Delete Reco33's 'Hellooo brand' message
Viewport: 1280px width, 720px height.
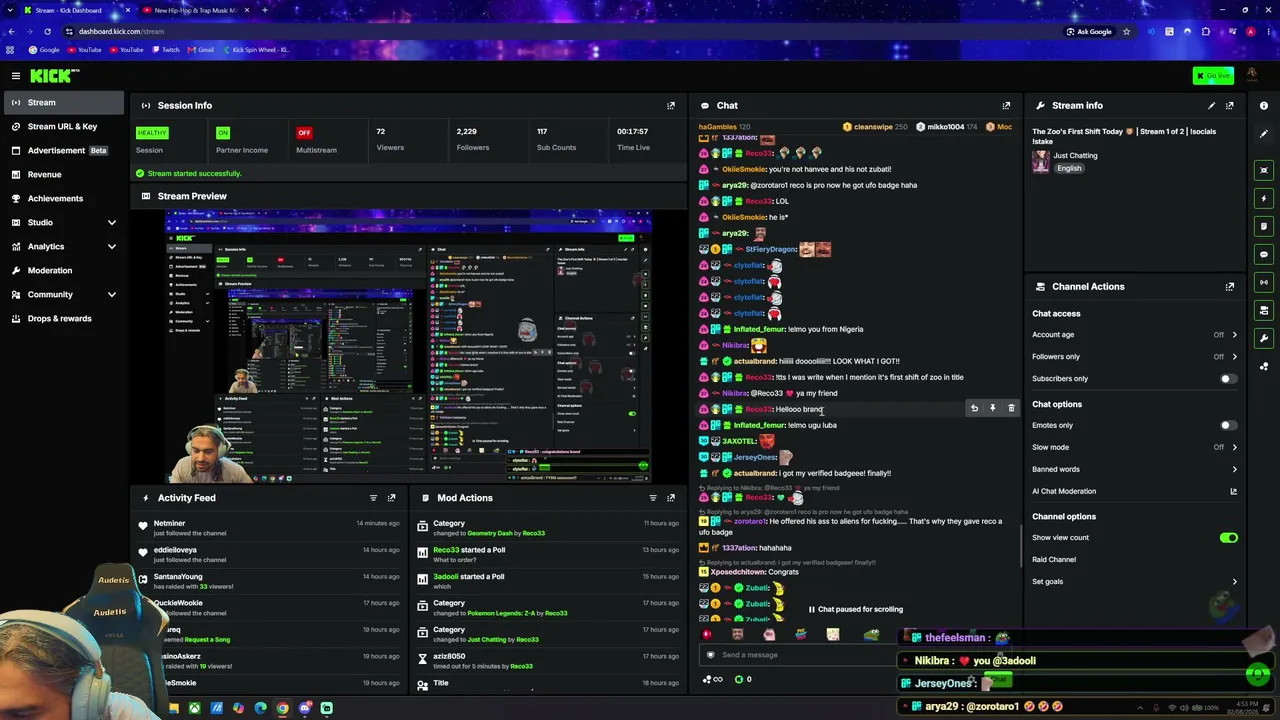1011,408
